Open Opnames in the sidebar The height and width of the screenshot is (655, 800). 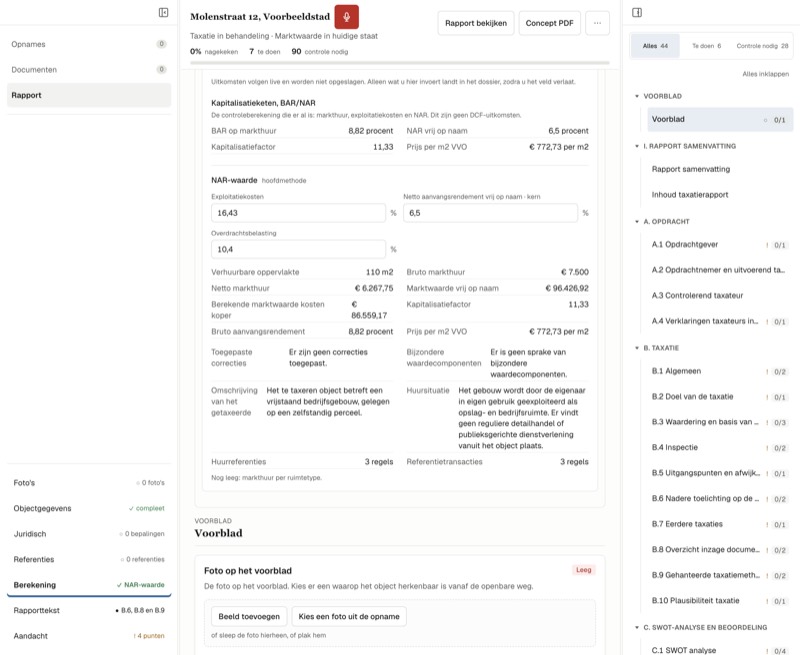89,44
